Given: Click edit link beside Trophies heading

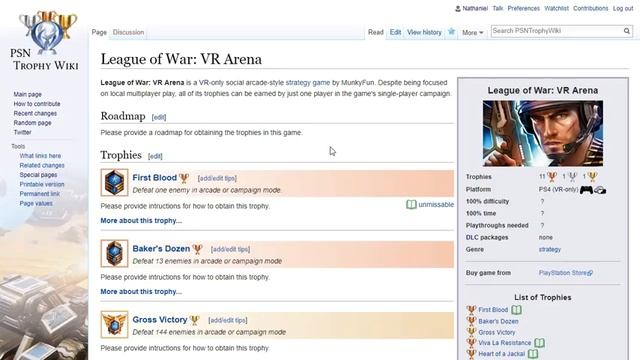Looking at the screenshot, I should (155, 156).
